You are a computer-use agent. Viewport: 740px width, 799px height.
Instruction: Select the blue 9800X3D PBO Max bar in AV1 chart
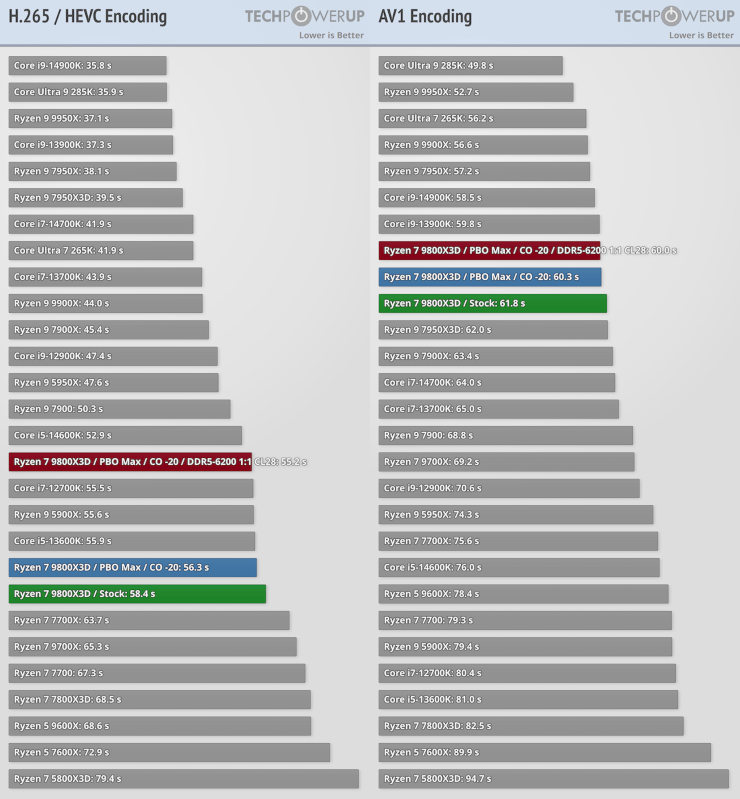[x=490, y=277]
